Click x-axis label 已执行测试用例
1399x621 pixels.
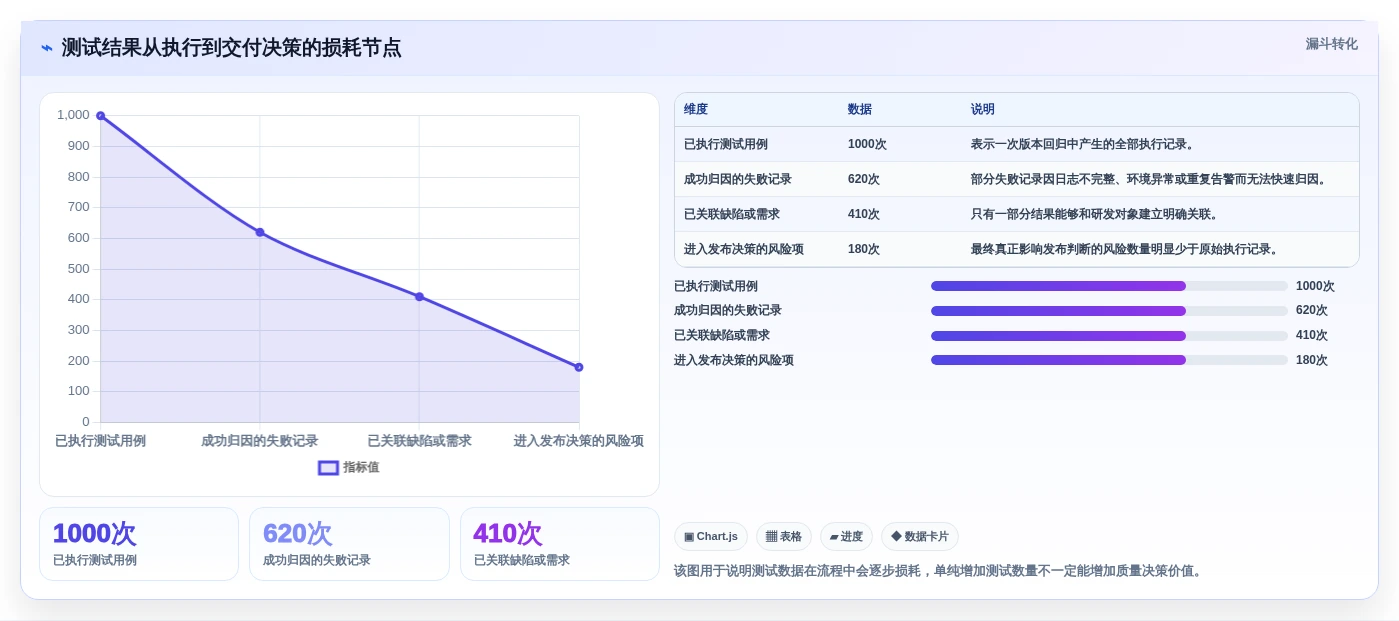pos(100,441)
